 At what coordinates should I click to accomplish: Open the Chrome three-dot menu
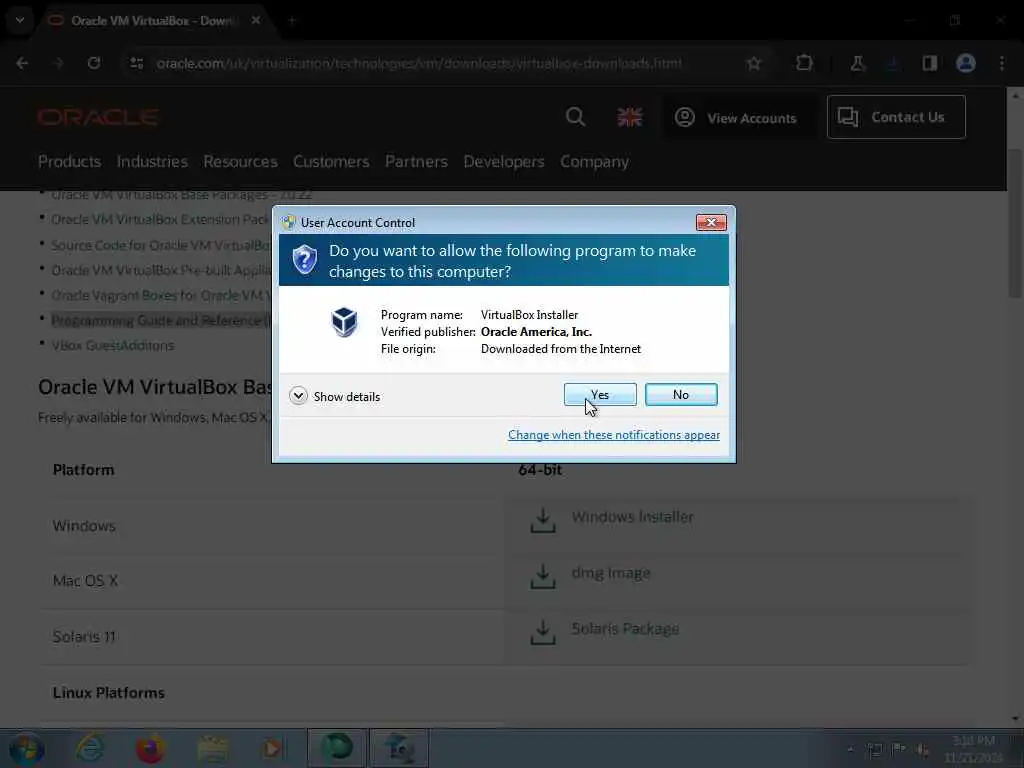tap(1002, 63)
